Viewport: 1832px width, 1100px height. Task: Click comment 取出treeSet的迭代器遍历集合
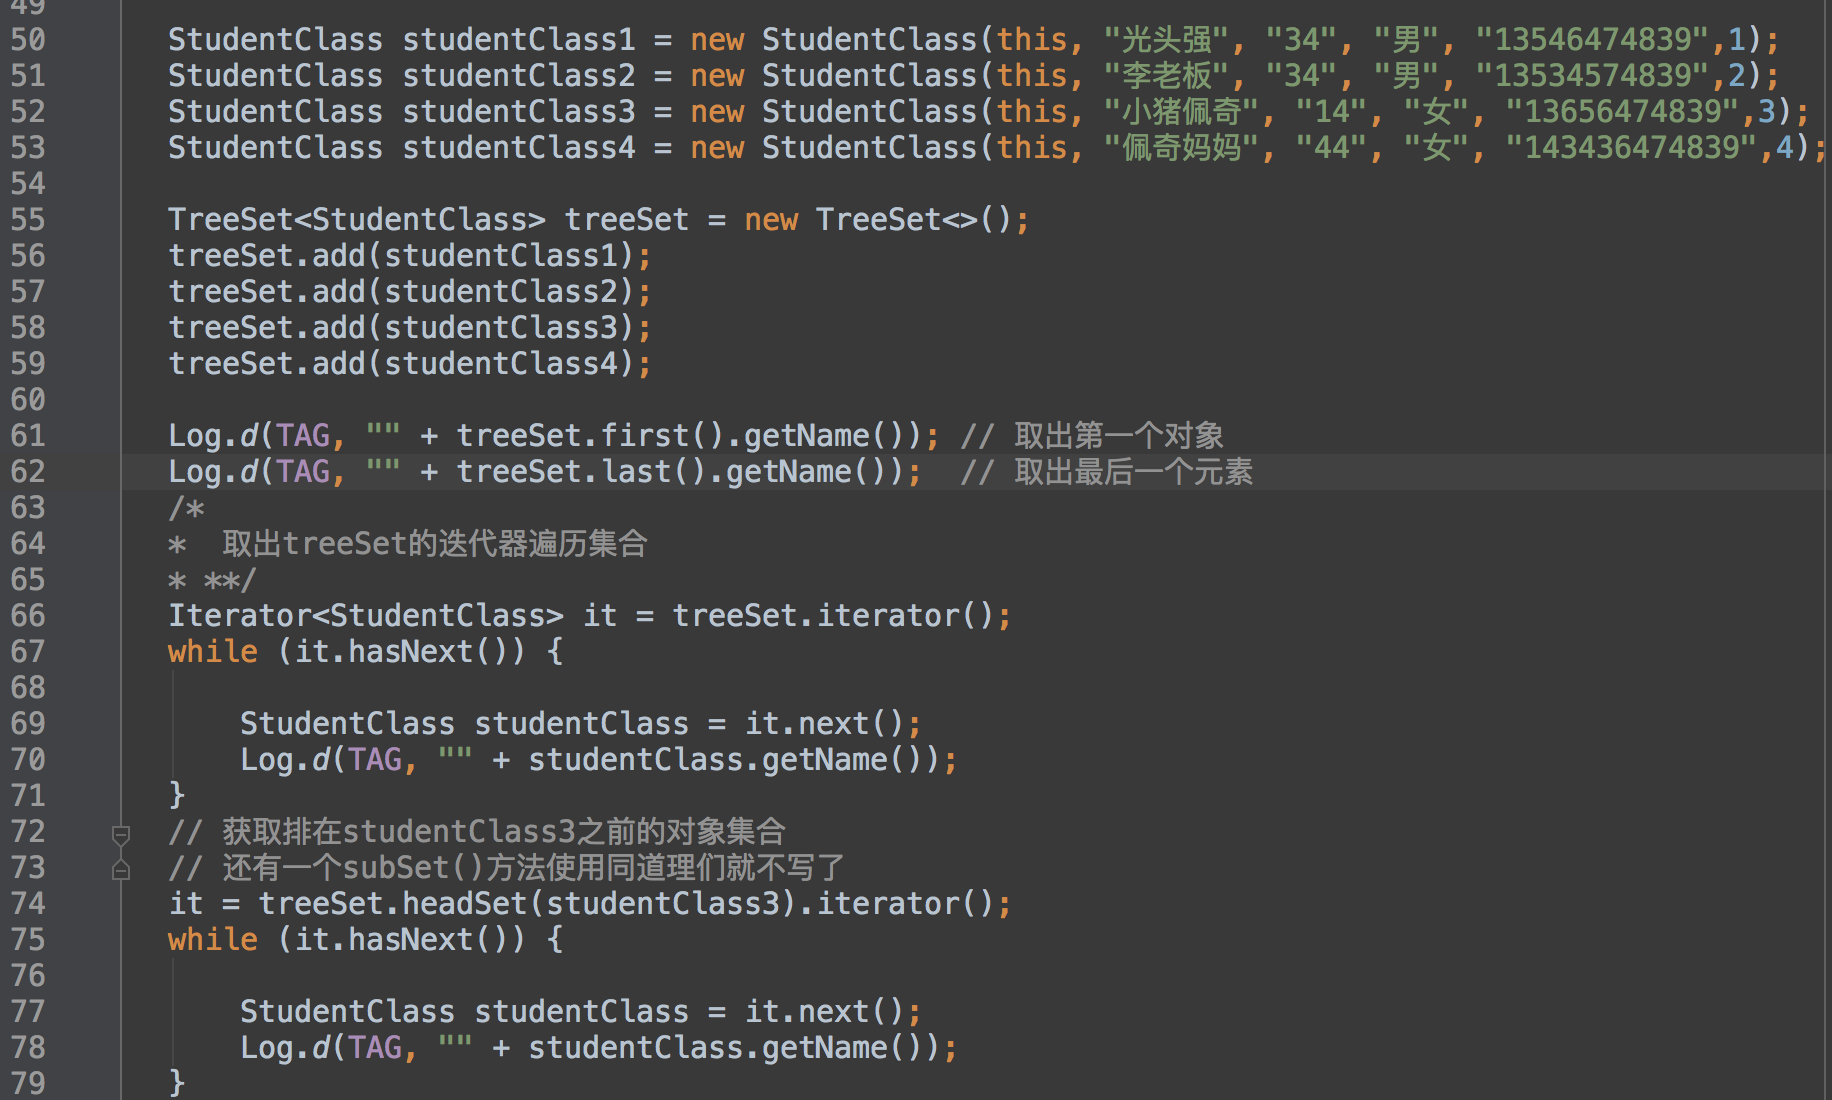click(435, 544)
